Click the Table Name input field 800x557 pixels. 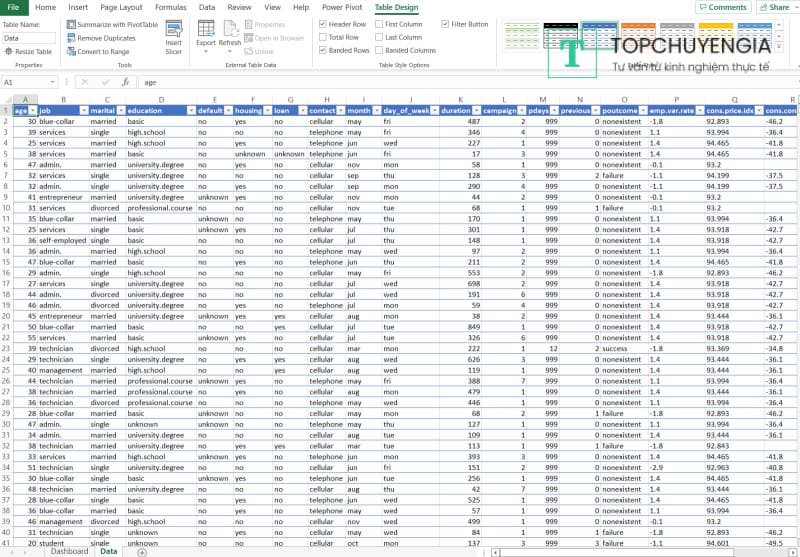29,38
